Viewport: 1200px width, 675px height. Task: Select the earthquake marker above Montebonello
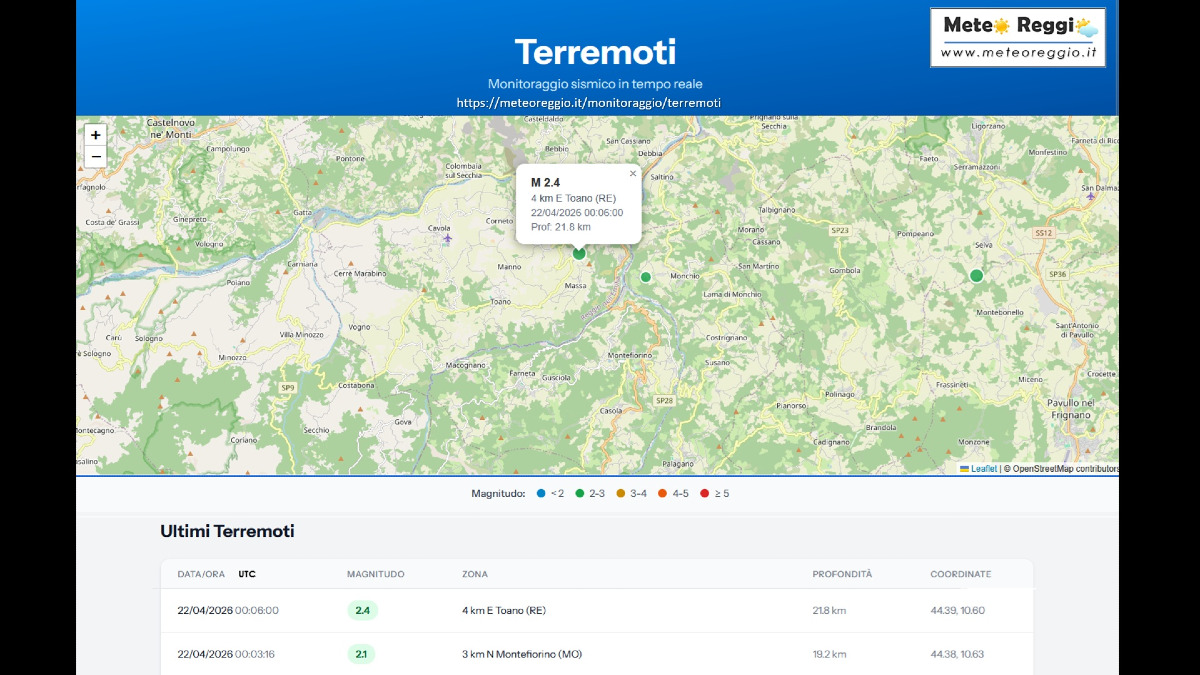coord(977,276)
